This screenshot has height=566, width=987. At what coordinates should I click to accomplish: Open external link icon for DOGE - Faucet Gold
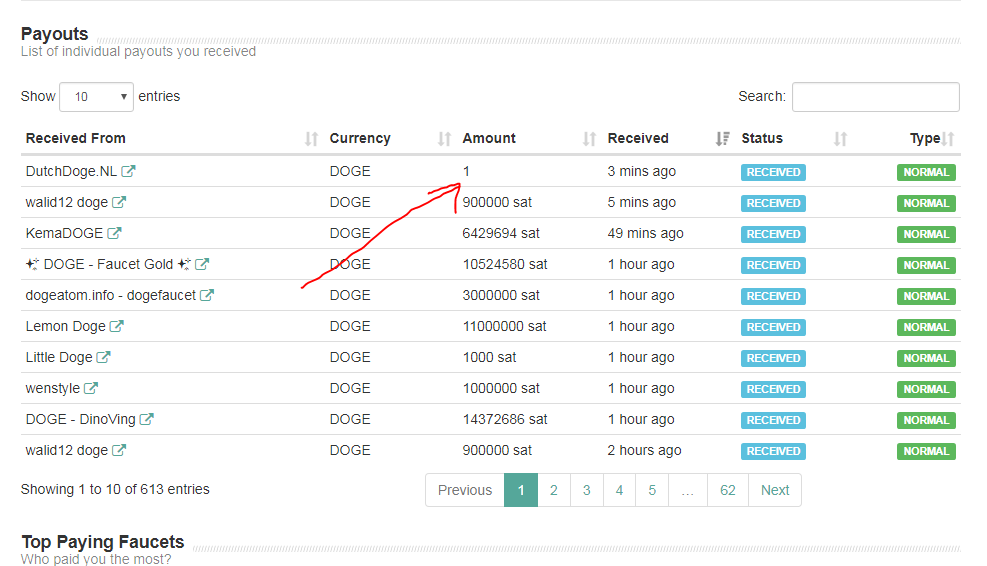202,264
